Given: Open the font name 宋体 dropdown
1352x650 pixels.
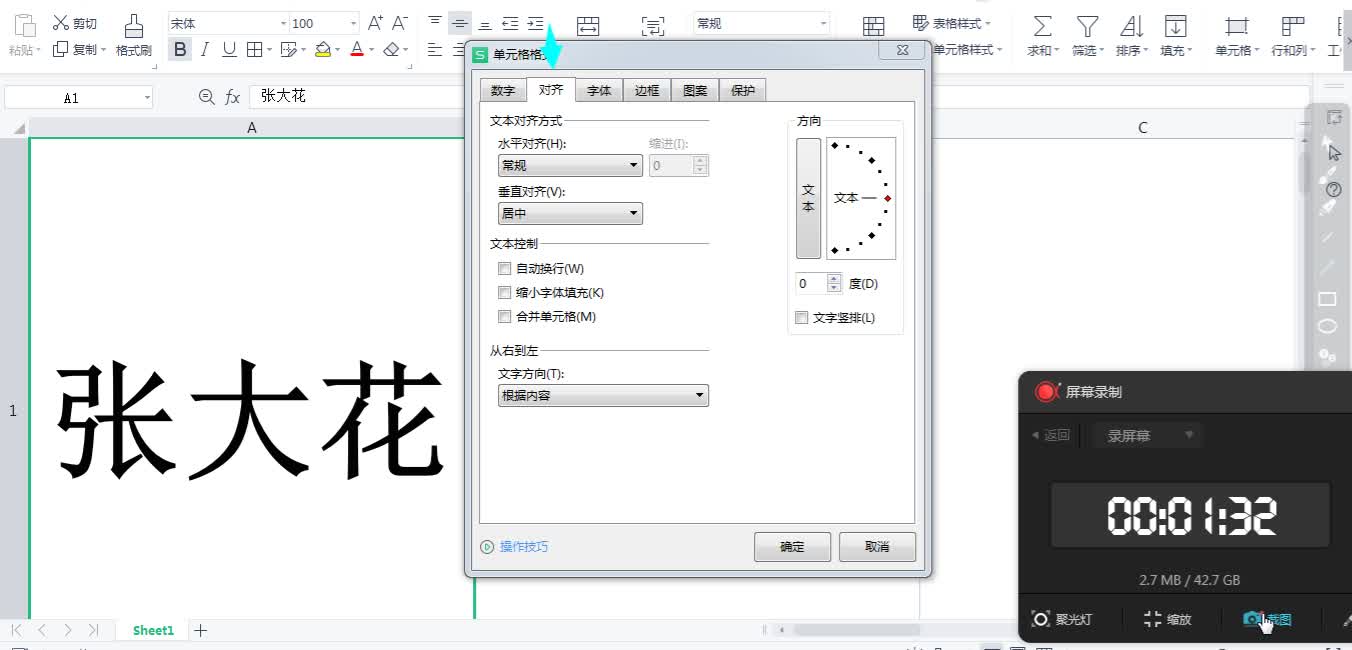Looking at the screenshot, I should pos(283,23).
